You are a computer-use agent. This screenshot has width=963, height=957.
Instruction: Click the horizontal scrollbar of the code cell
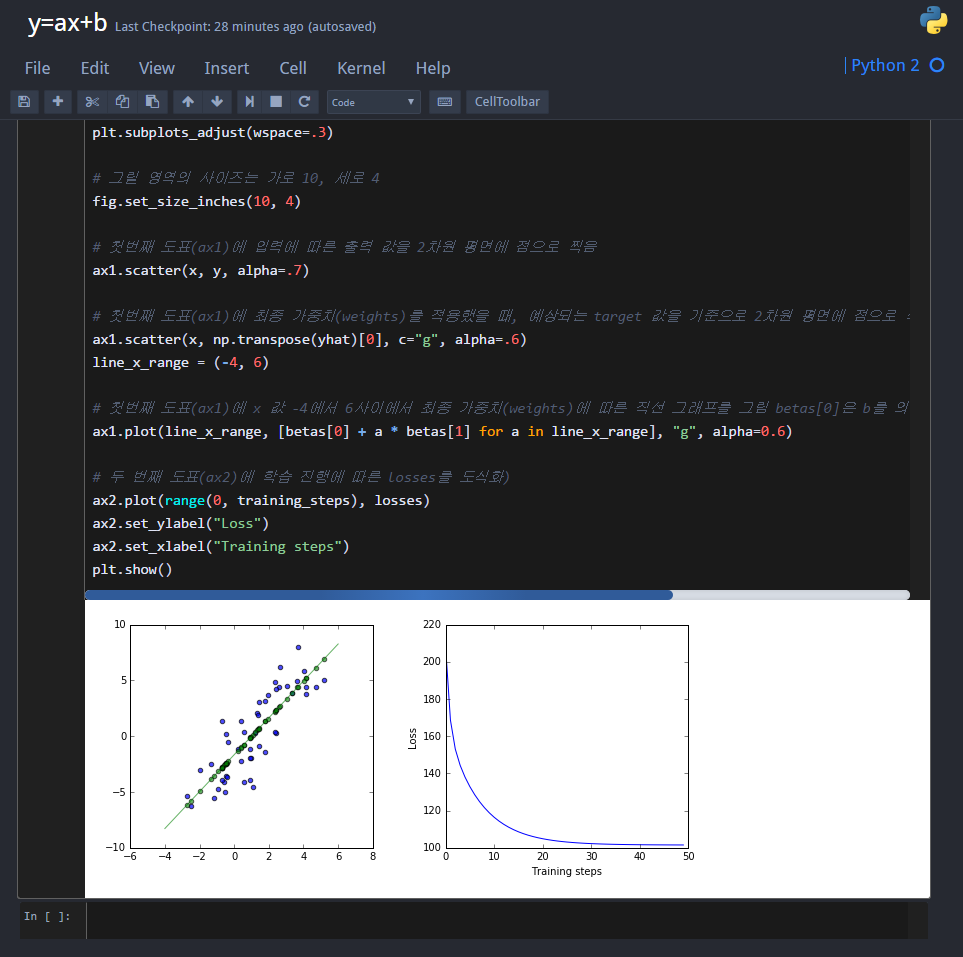click(x=378, y=595)
